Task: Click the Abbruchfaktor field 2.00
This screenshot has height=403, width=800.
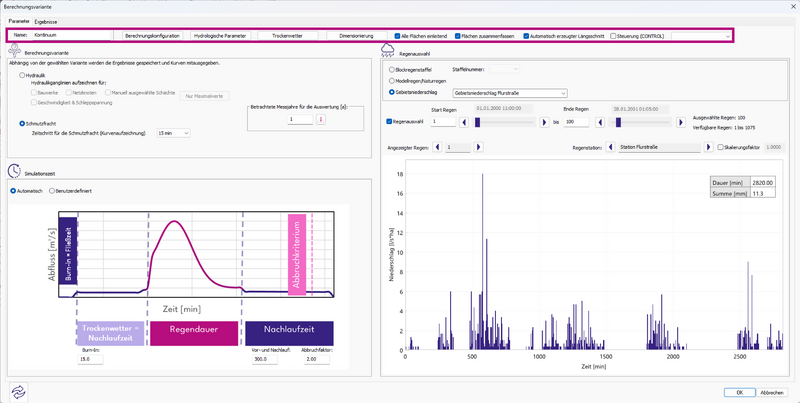Action: [317, 360]
